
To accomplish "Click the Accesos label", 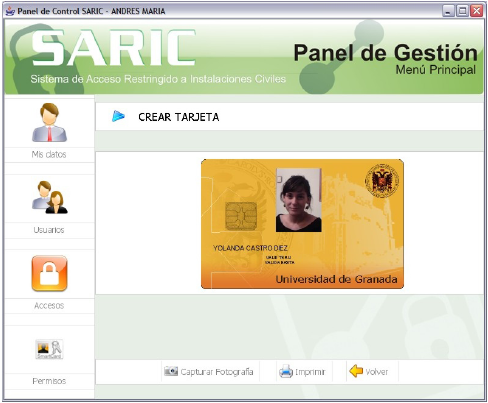I will [x=49, y=306].
